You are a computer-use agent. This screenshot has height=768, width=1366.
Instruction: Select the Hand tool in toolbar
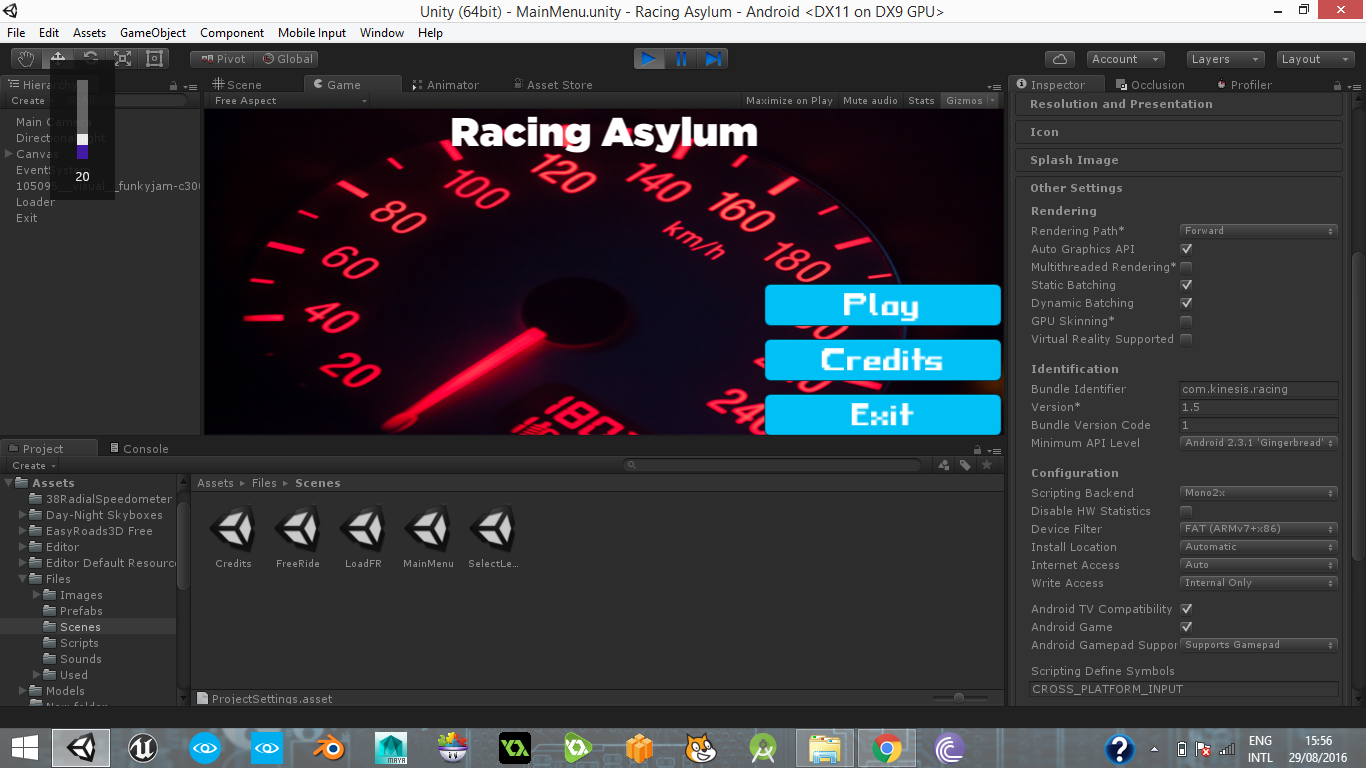tap(27, 59)
